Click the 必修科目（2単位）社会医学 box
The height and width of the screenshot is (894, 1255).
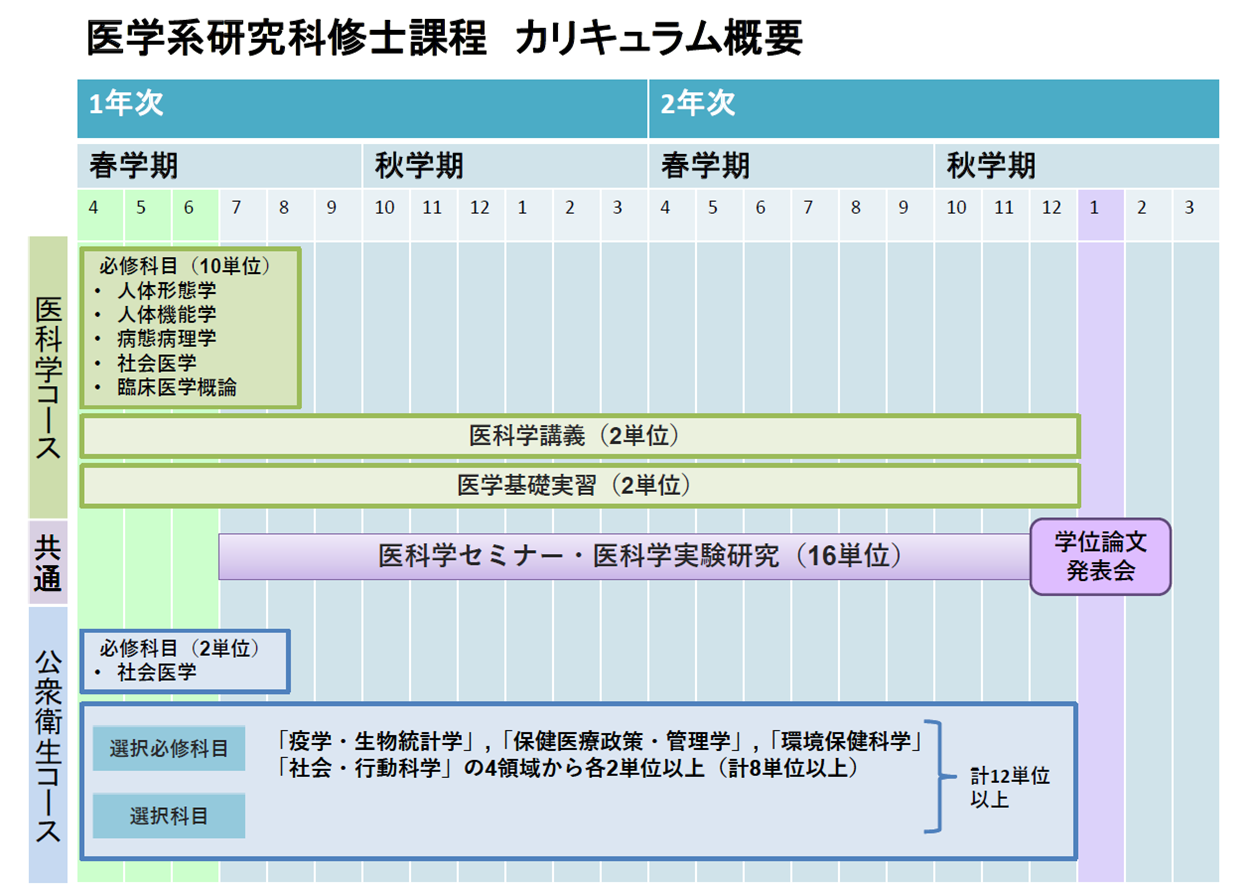pyautogui.click(x=185, y=660)
